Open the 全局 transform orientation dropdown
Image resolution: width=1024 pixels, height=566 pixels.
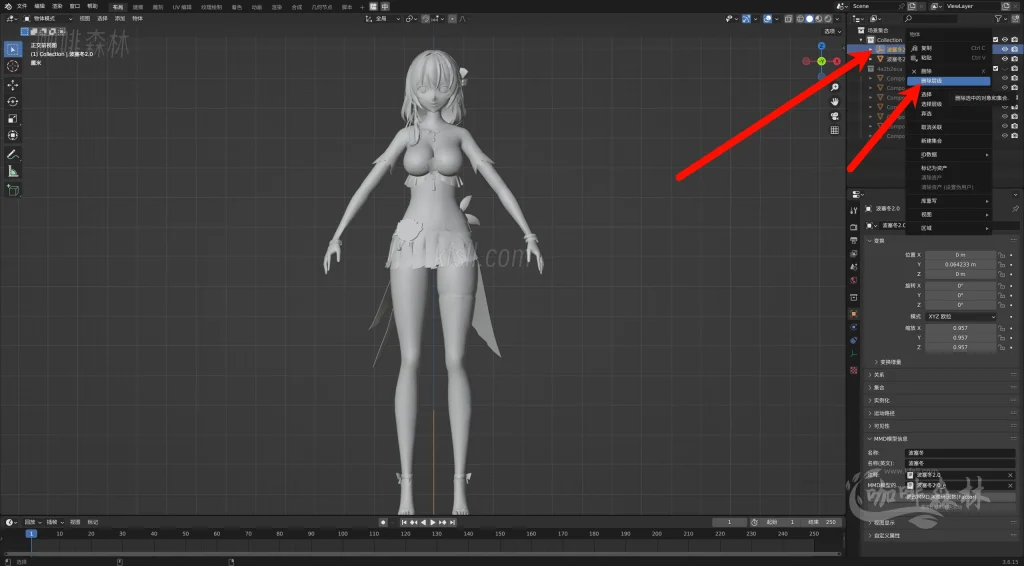[383, 19]
